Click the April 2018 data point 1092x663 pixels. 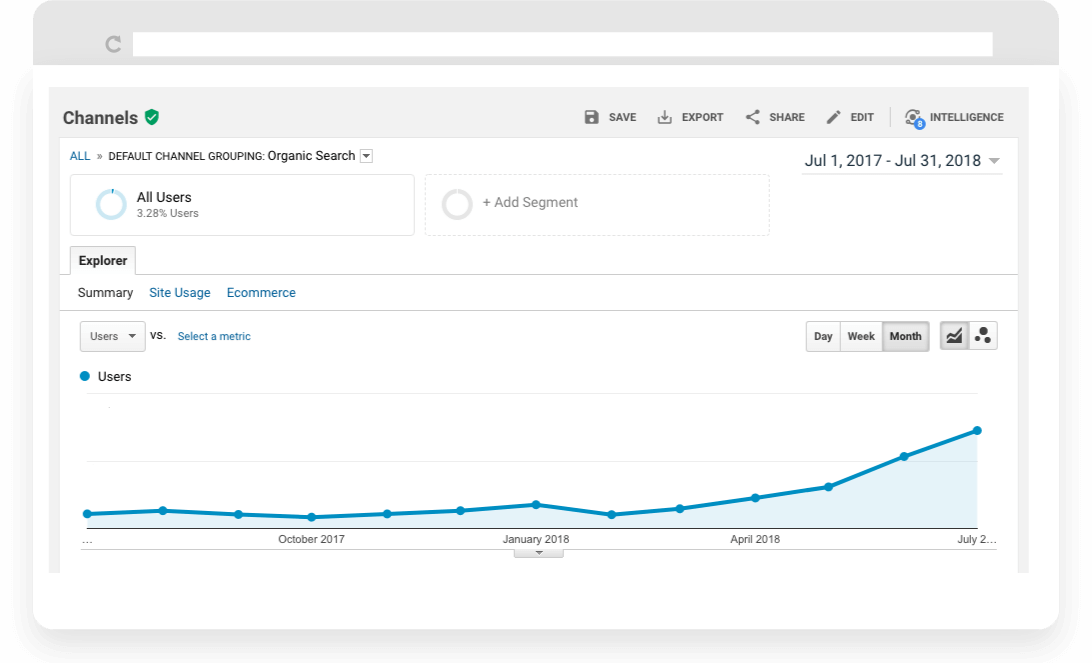(755, 498)
